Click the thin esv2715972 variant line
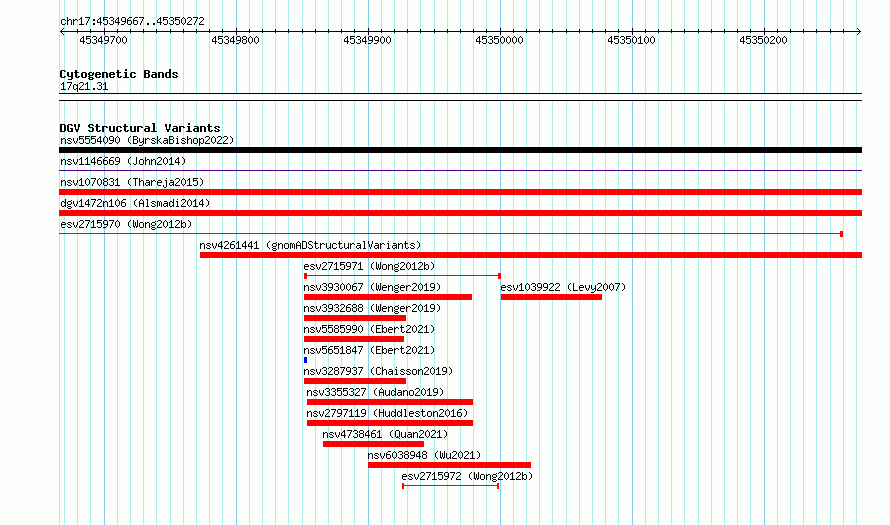The width and height of the screenshot is (890, 525). pyautogui.click(x=451, y=486)
